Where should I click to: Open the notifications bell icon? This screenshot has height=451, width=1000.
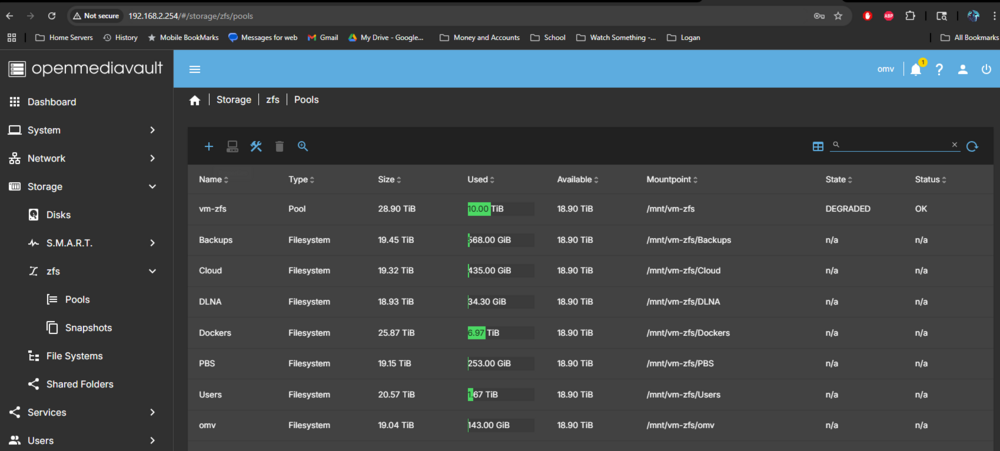(x=916, y=70)
